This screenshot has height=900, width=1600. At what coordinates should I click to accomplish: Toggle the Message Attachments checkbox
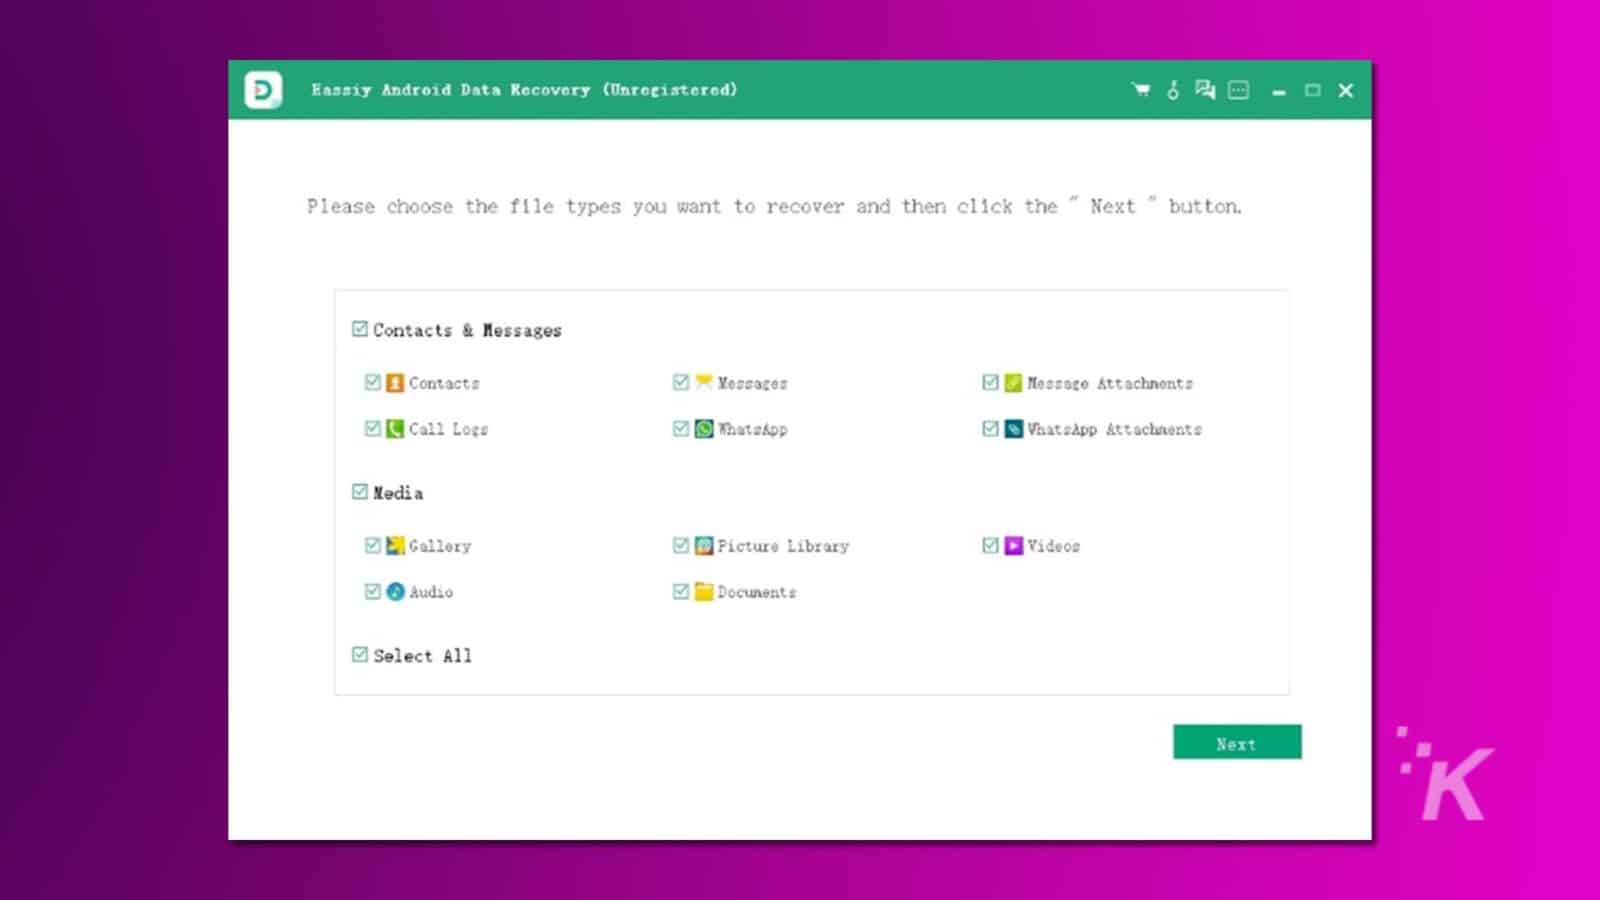click(x=990, y=382)
